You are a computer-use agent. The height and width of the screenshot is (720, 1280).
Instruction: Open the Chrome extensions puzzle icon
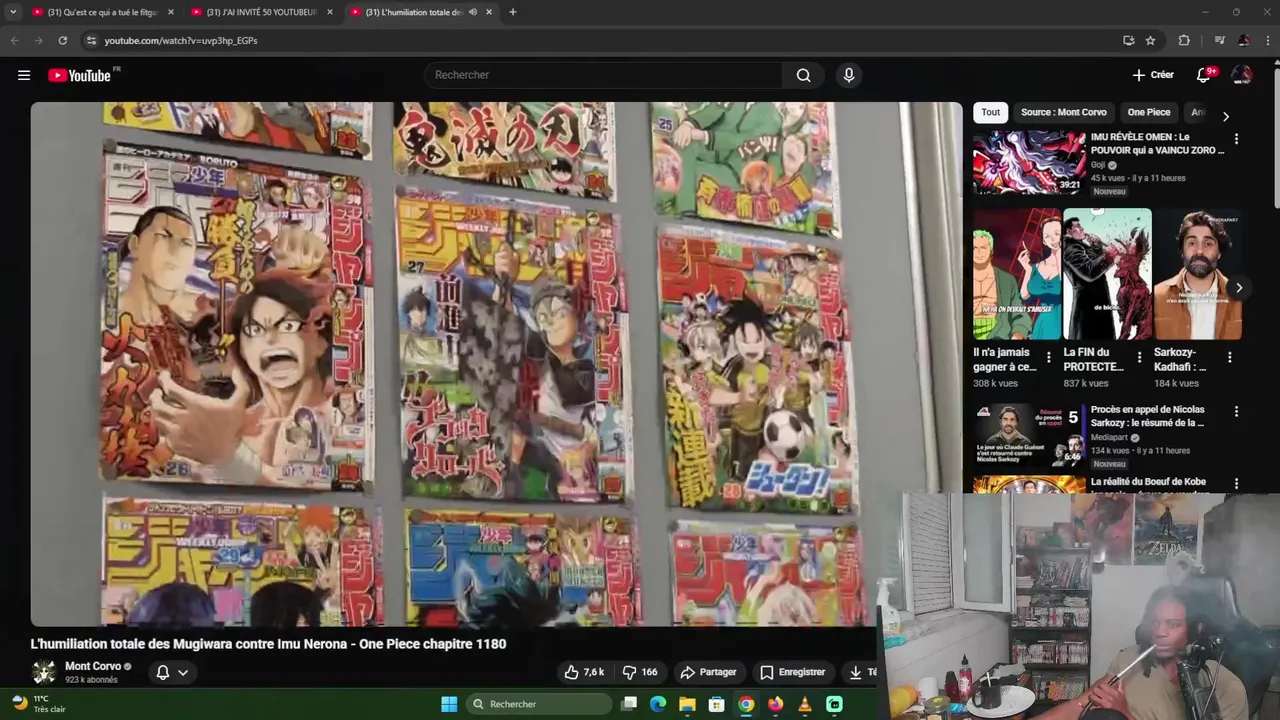click(x=1184, y=40)
